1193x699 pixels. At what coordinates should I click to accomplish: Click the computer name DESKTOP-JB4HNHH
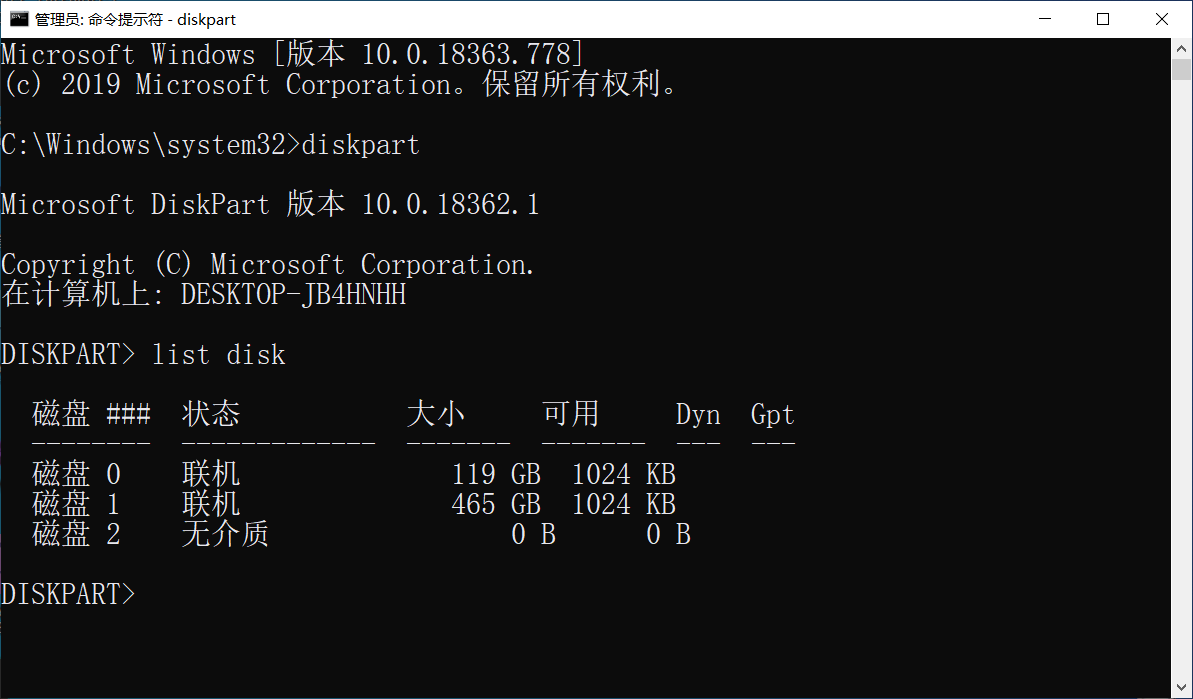(293, 295)
